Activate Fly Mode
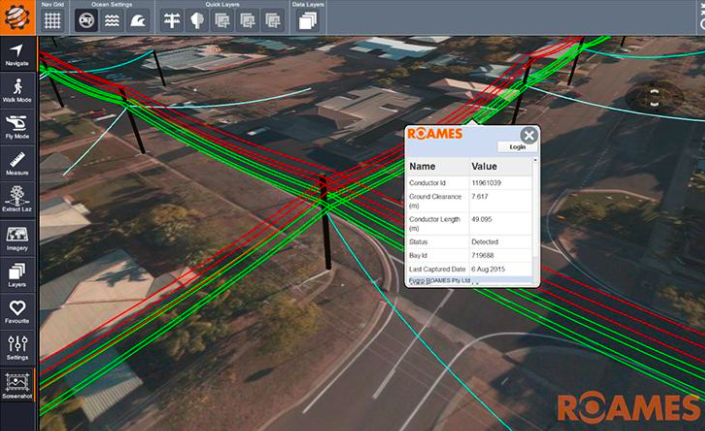The image size is (705, 431). [17, 125]
